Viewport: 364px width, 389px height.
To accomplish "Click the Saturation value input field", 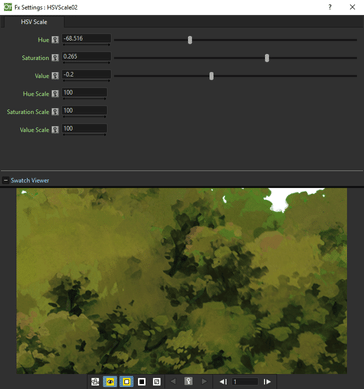I will [x=87, y=56].
